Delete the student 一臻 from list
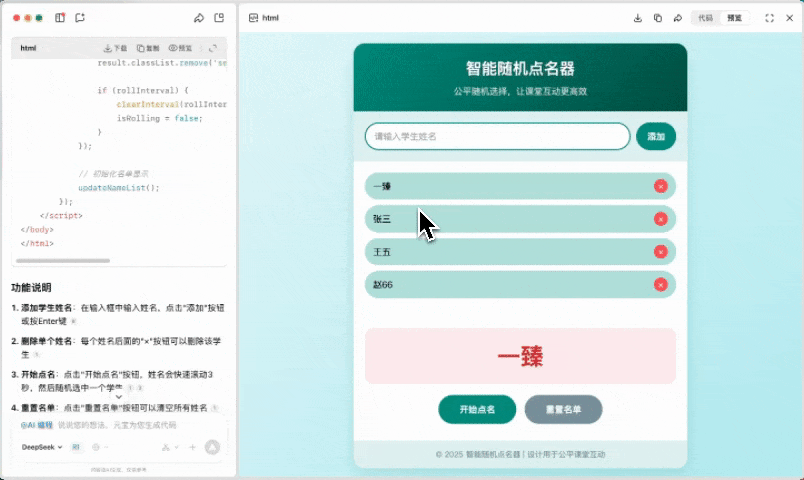 coord(661,186)
